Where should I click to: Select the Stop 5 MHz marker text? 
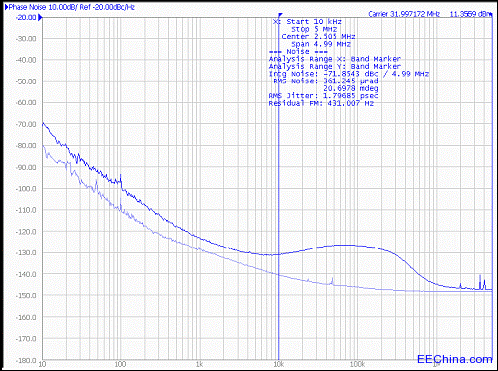coord(314,29)
